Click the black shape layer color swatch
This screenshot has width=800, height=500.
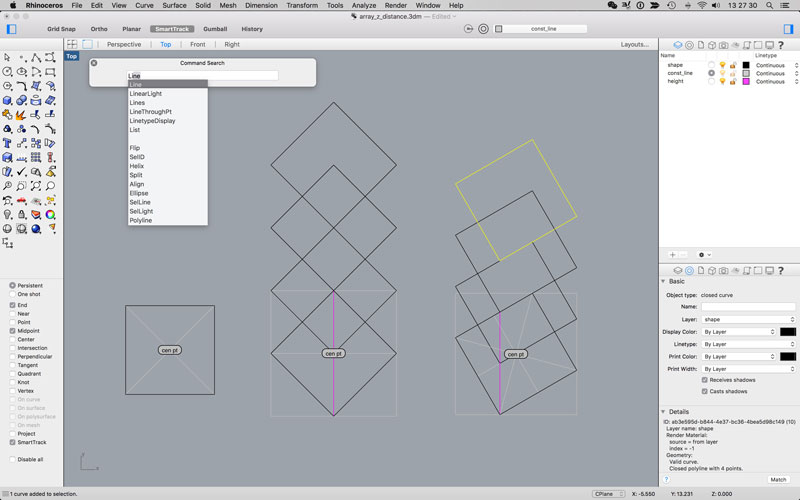click(x=746, y=65)
